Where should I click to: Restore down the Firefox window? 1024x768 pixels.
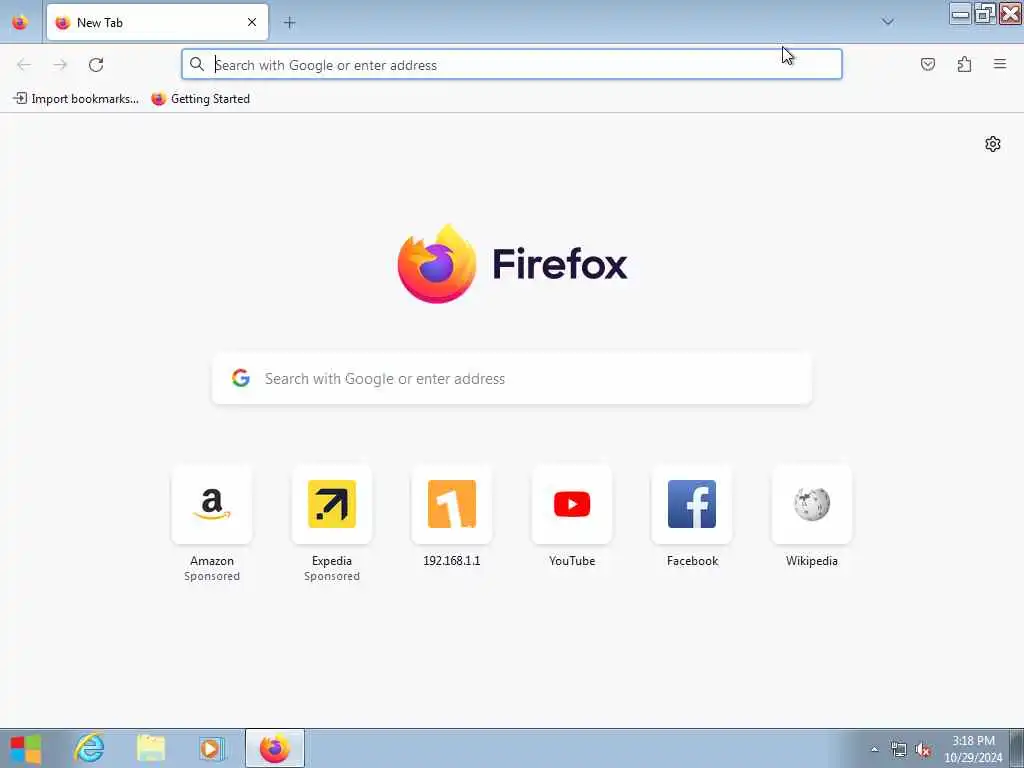pos(985,14)
